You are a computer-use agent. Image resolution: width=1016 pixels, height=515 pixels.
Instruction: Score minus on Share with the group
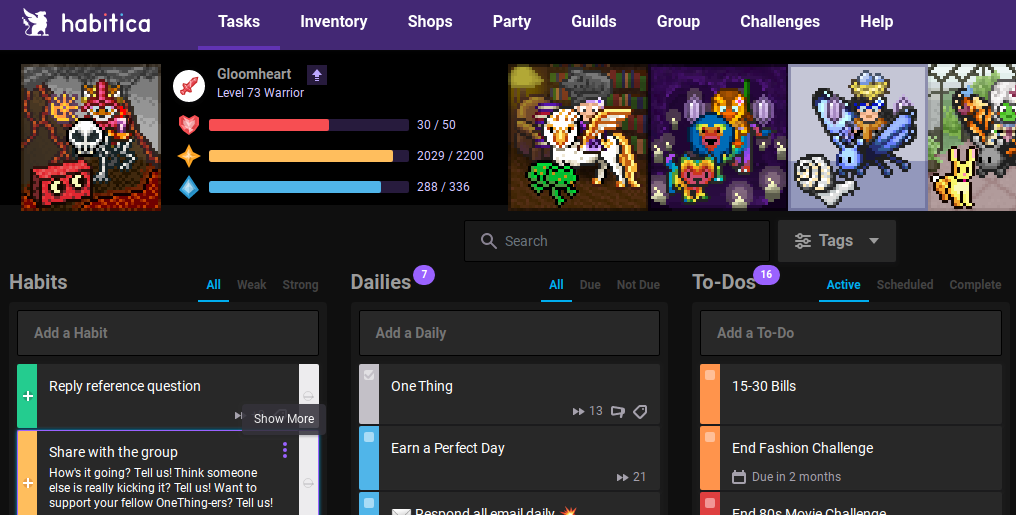pos(308,483)
